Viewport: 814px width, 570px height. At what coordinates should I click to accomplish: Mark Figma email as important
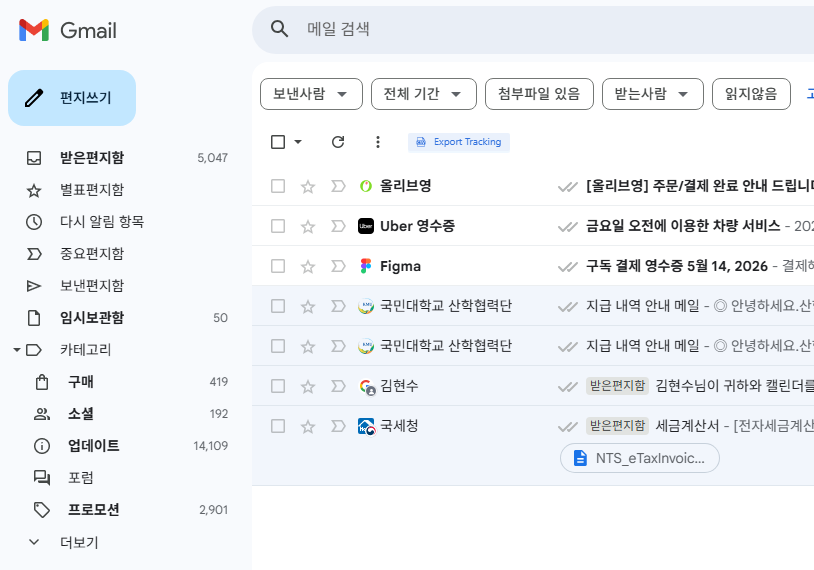[338, 266]
